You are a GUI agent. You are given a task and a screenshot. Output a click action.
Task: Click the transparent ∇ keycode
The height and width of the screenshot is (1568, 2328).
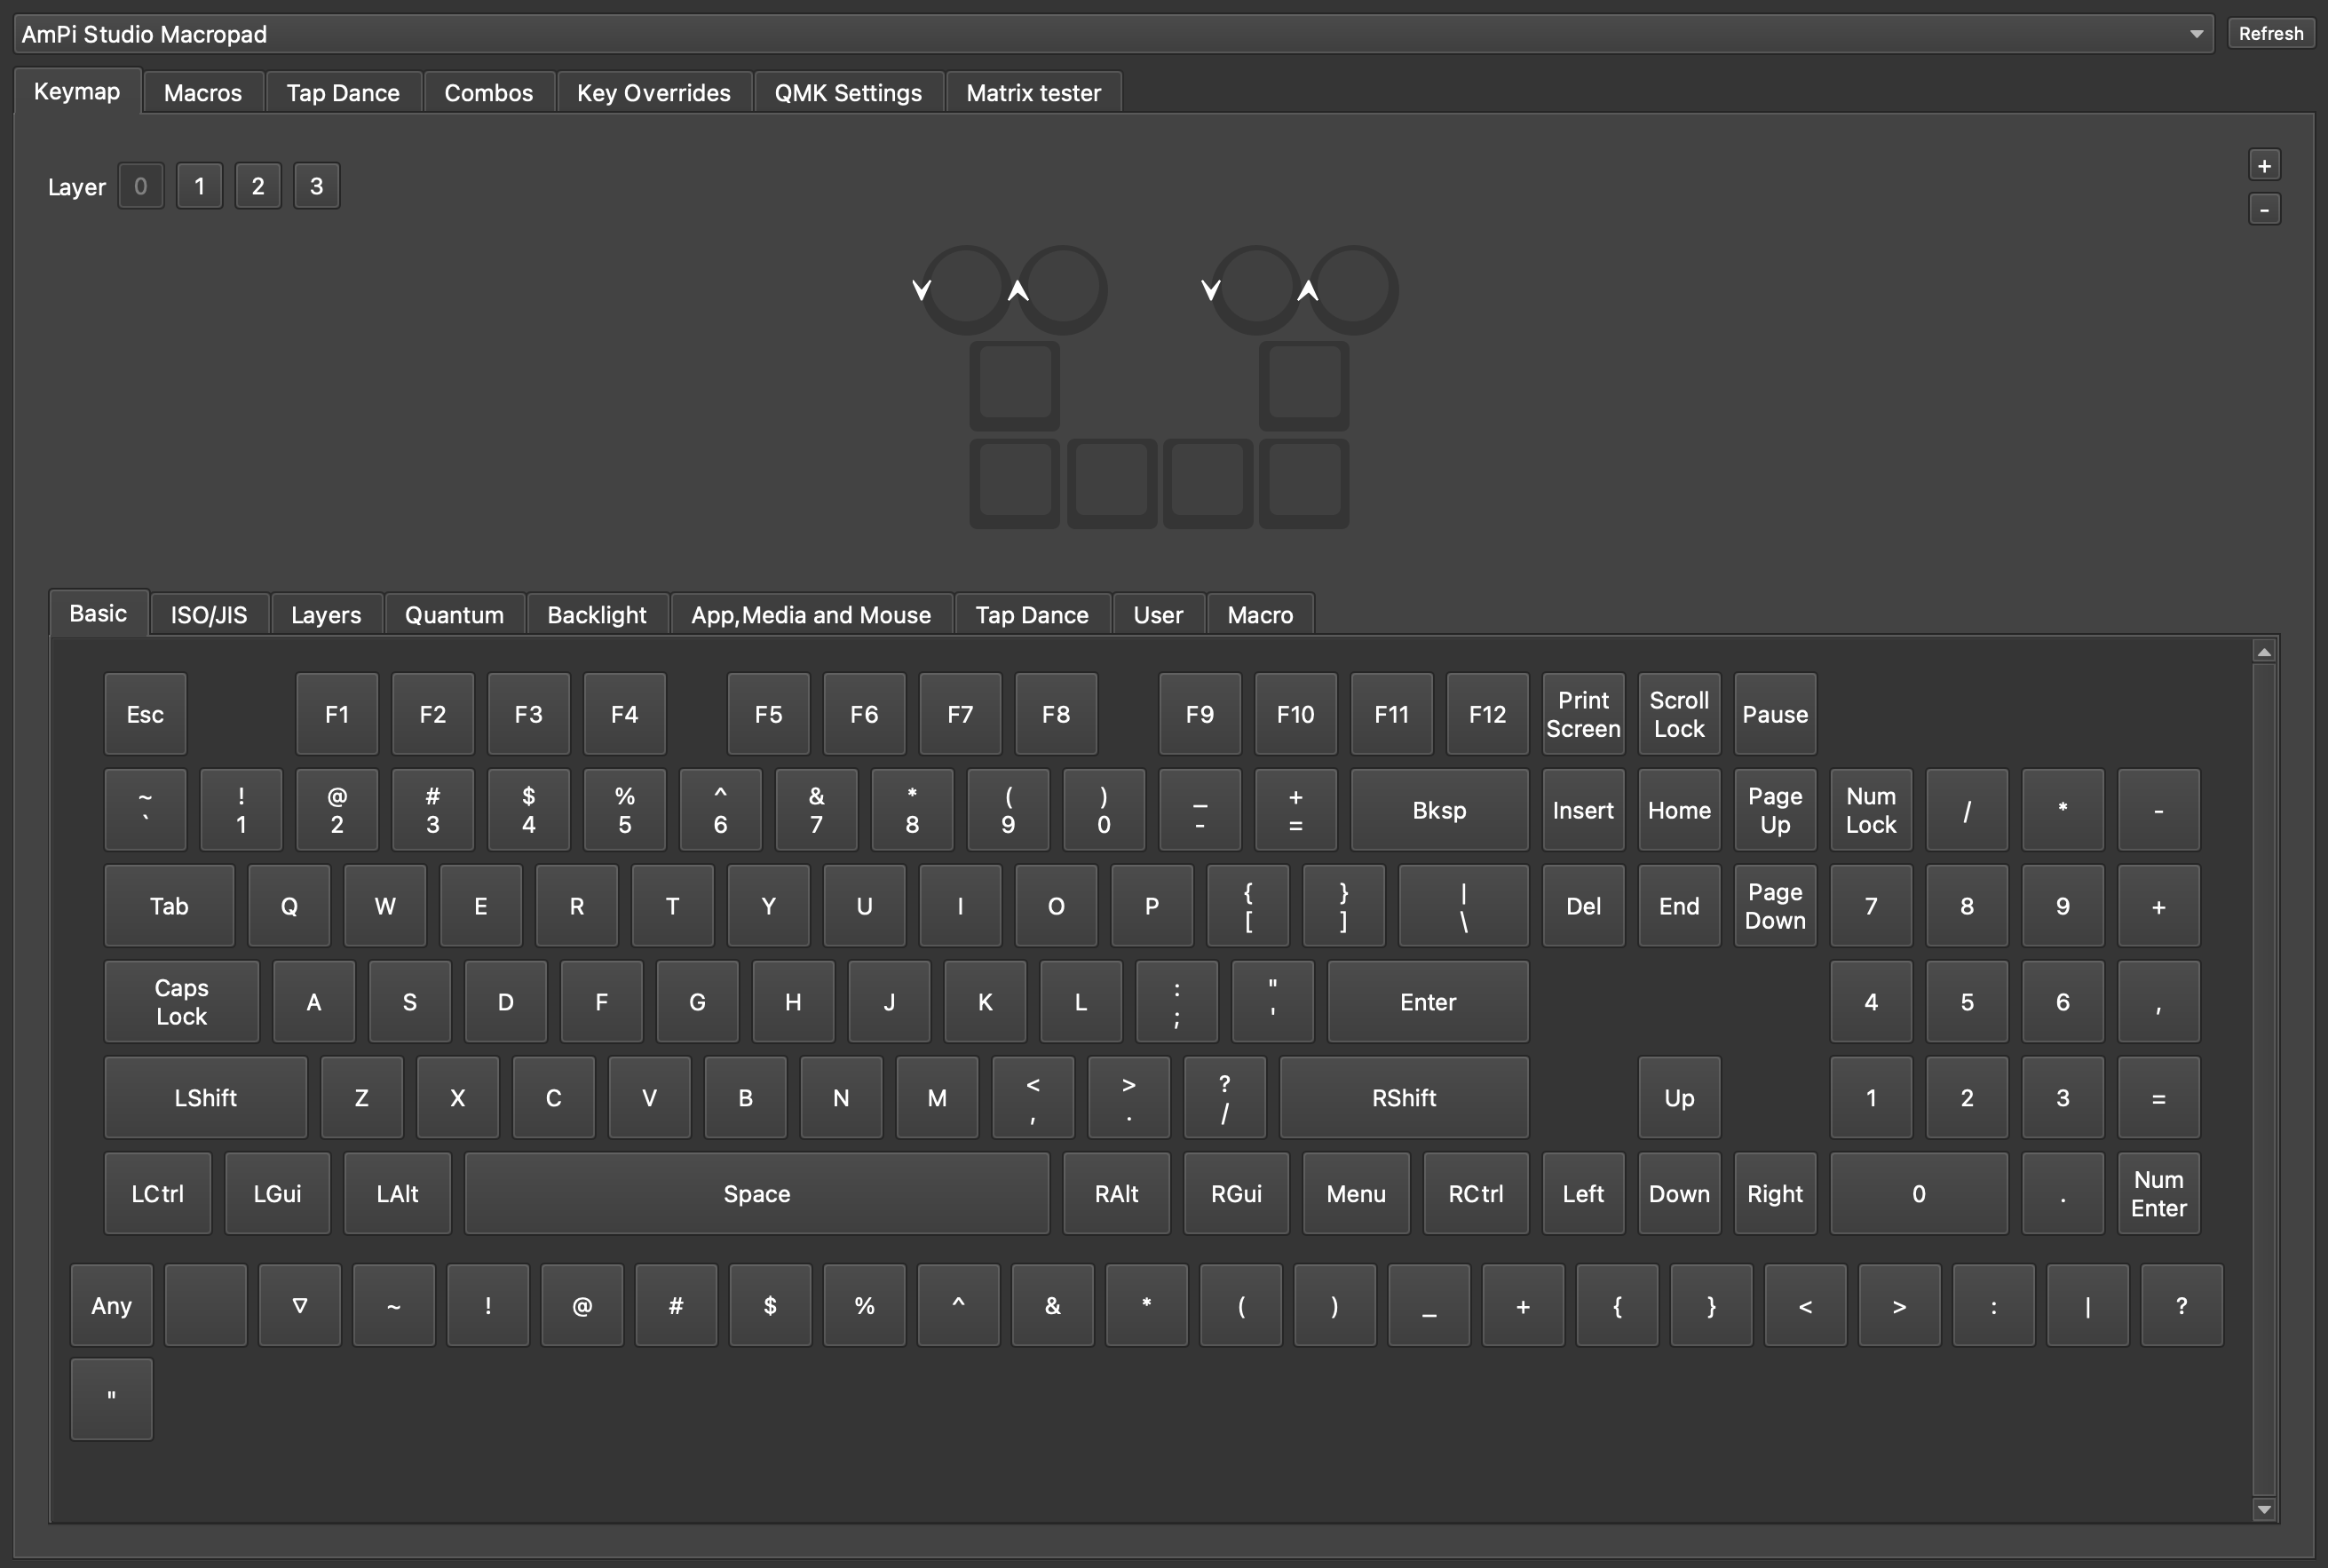pos(299,1305)
